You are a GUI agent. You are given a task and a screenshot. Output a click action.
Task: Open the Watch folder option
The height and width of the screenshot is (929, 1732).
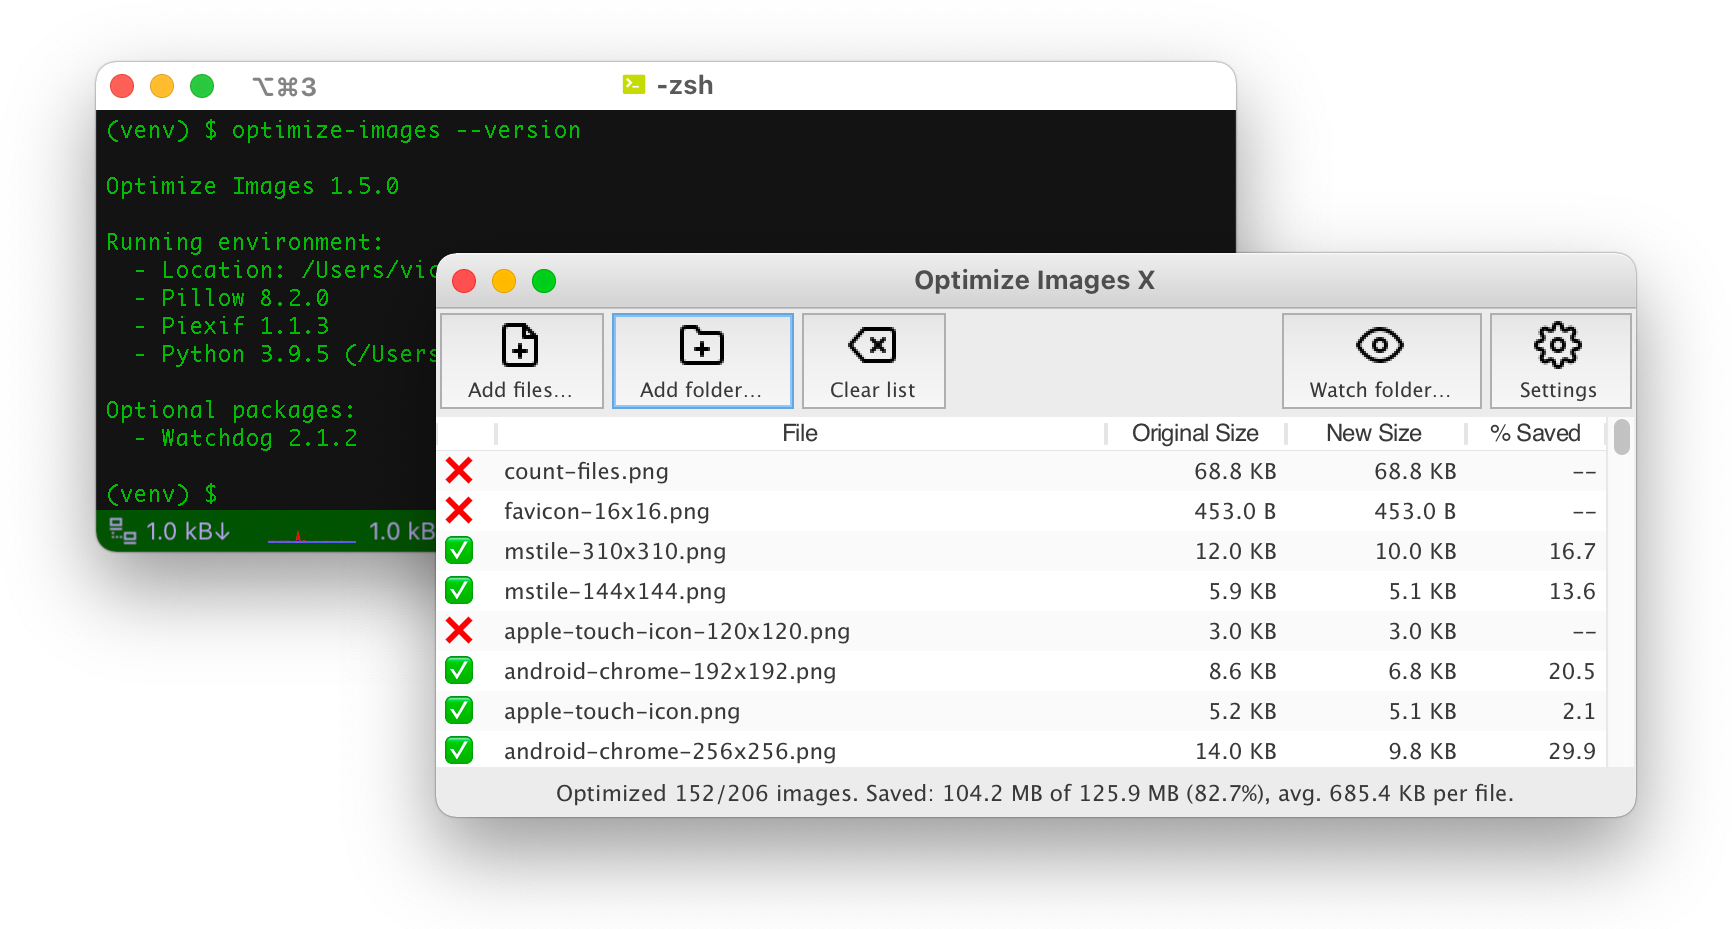click(1380, 361)
